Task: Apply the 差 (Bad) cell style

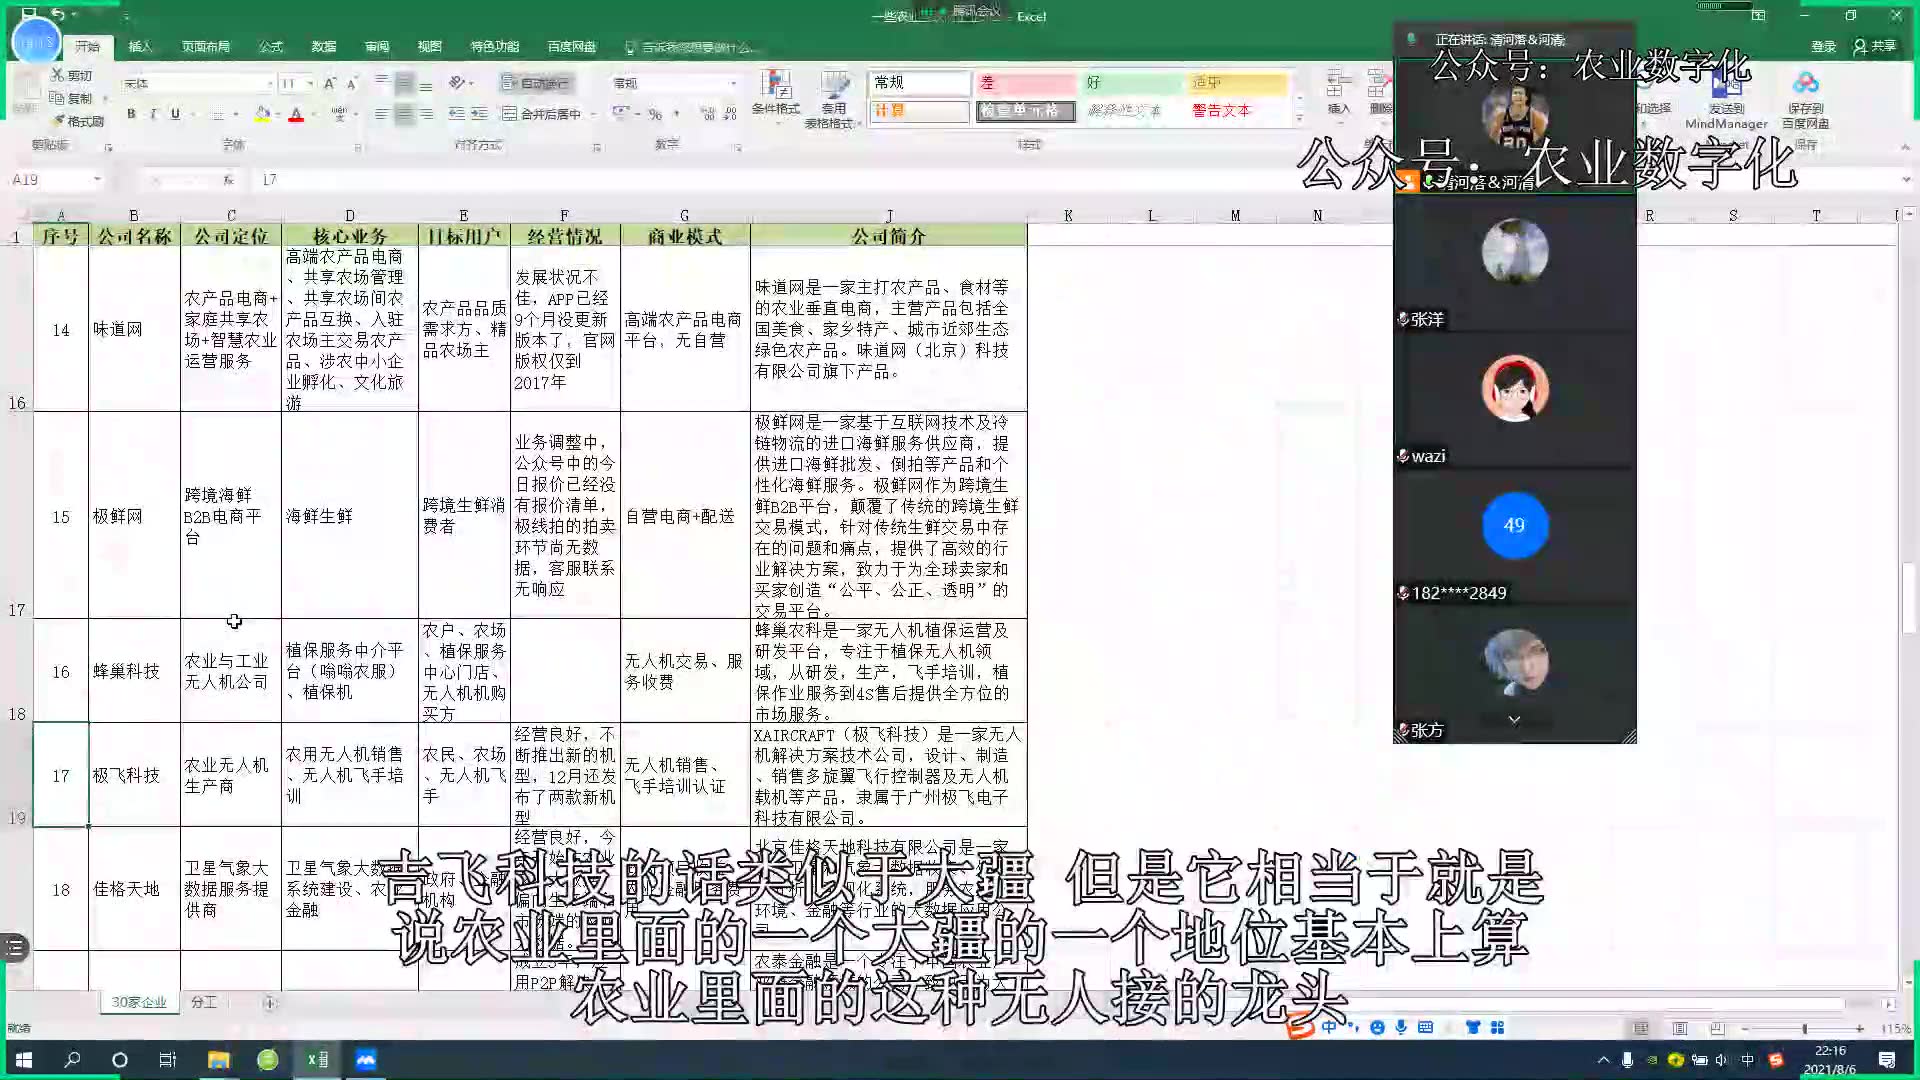Action: coord(1025,83)
